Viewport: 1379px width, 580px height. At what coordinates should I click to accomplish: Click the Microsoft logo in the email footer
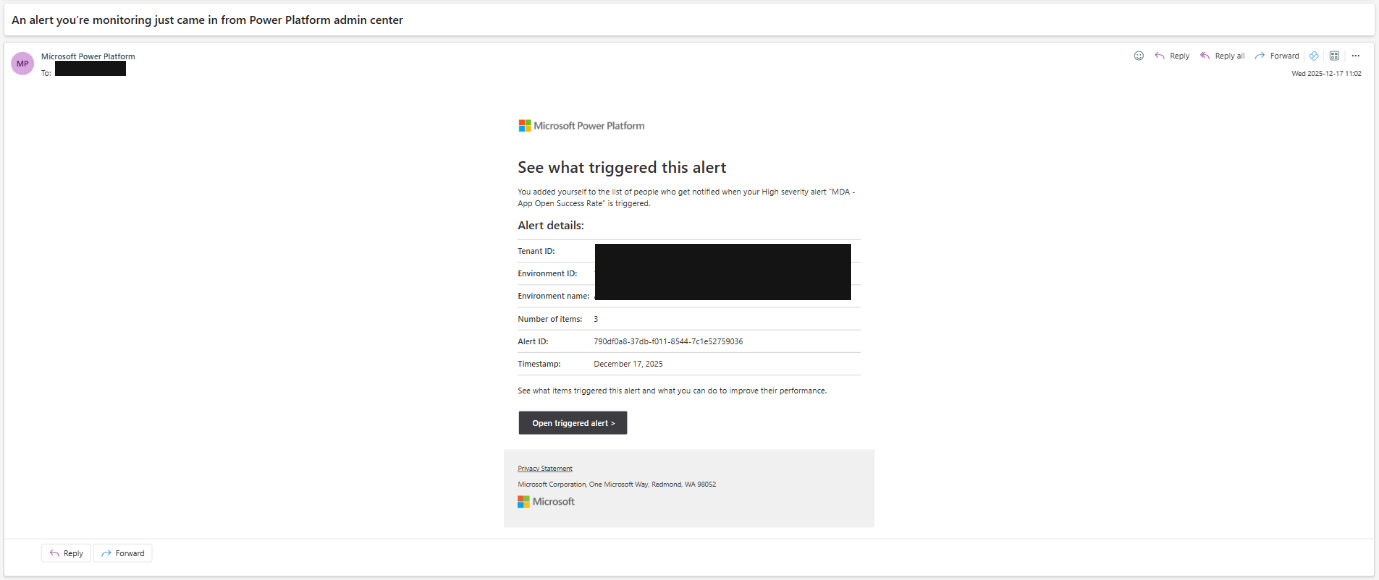point(546,502)
